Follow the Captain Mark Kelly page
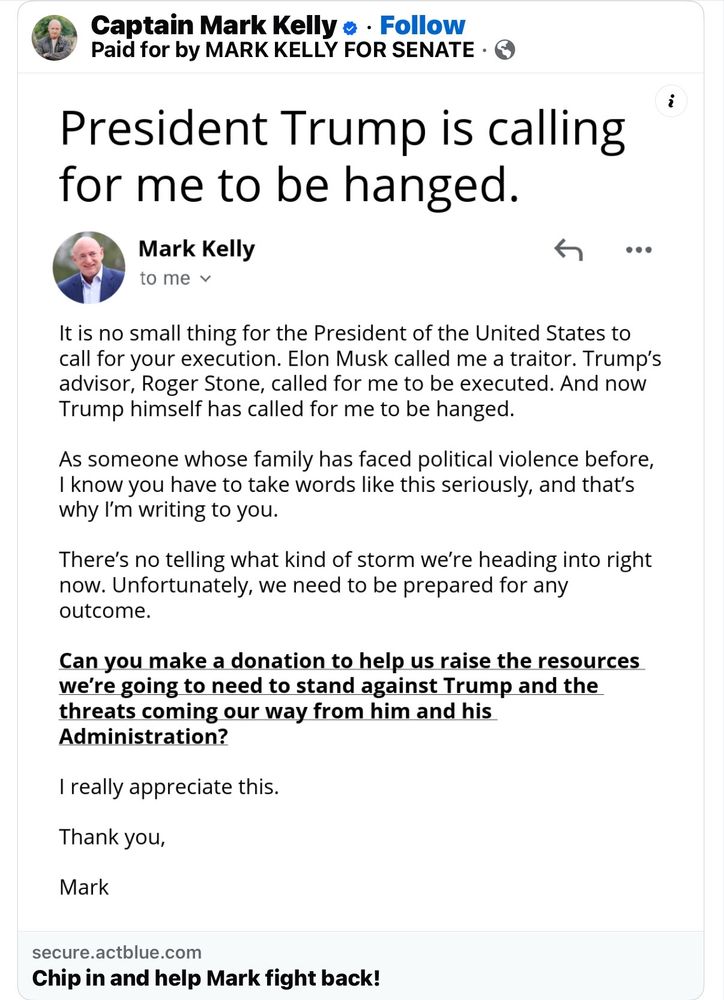 pos(422,26)
